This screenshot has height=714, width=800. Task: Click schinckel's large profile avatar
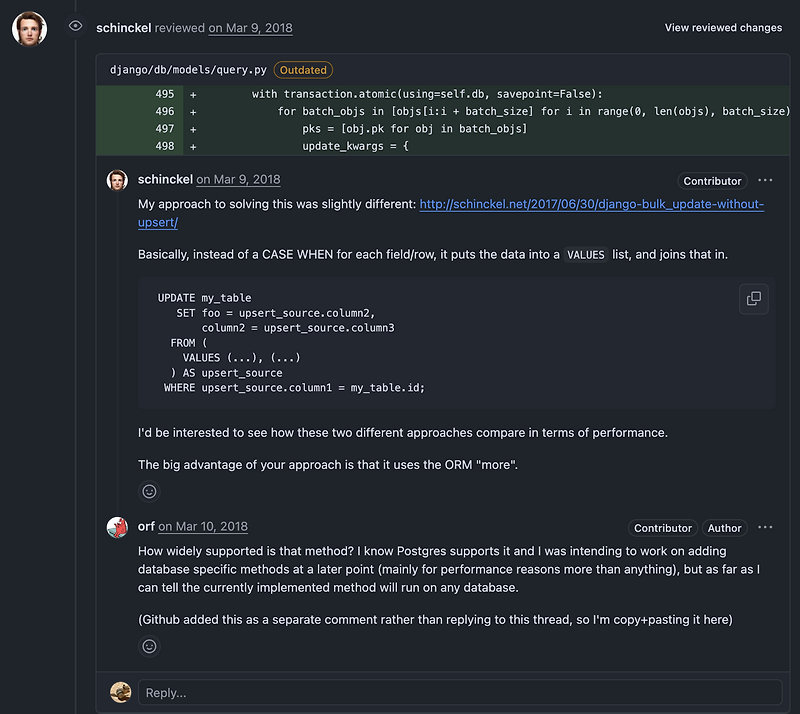pos(29,29)
